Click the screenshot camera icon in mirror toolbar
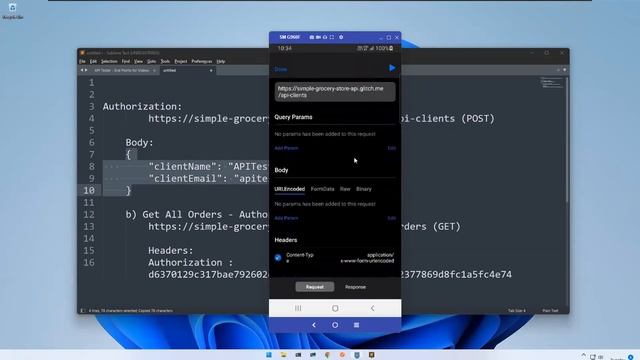This screenshot has width=640, height=360. pos(311,37)
